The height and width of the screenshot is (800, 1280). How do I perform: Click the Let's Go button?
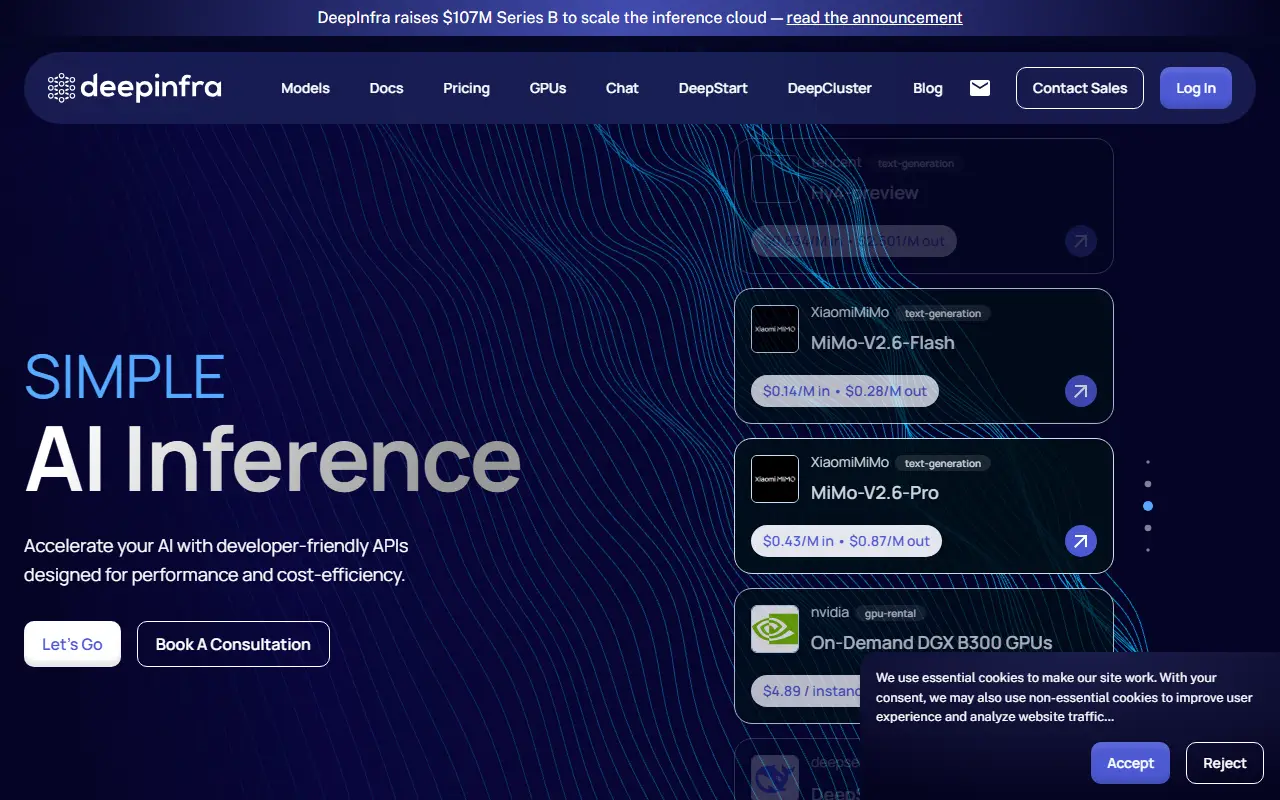[x=72, y=644]
